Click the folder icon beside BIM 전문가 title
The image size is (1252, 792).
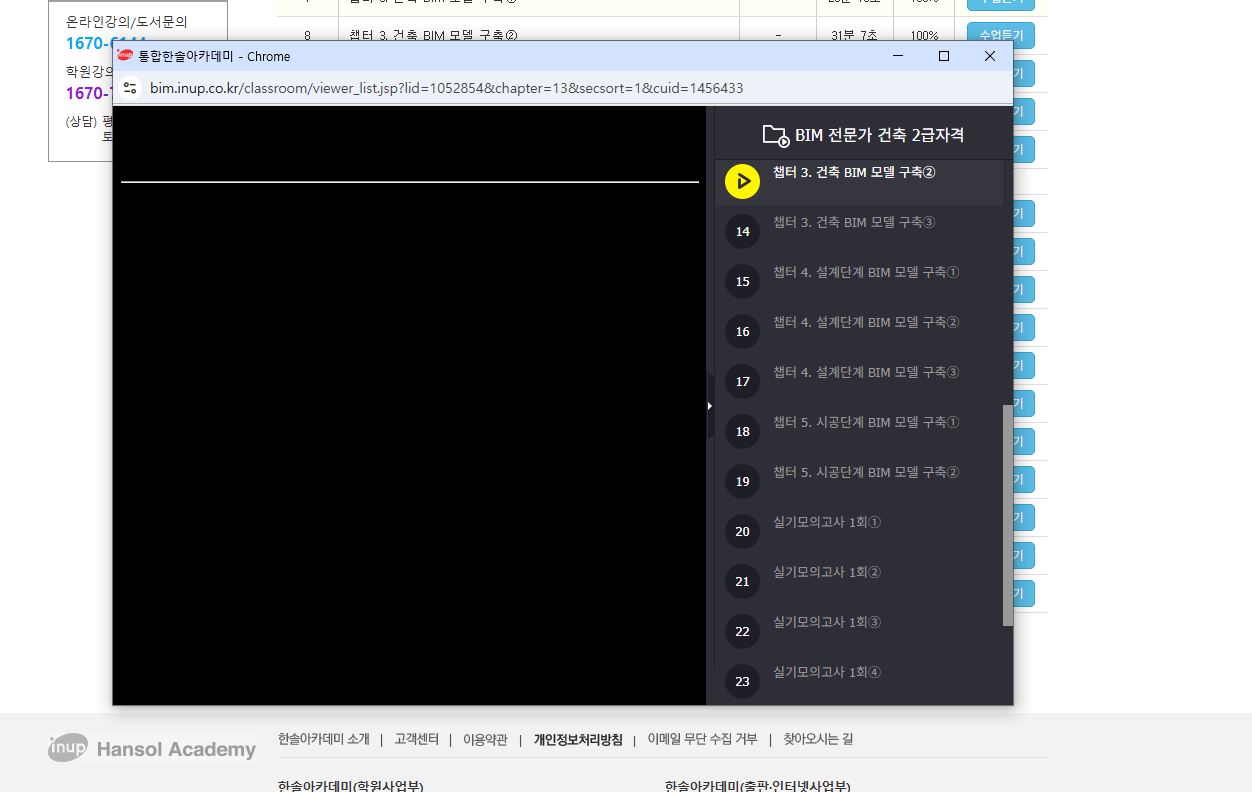point(776,135)
